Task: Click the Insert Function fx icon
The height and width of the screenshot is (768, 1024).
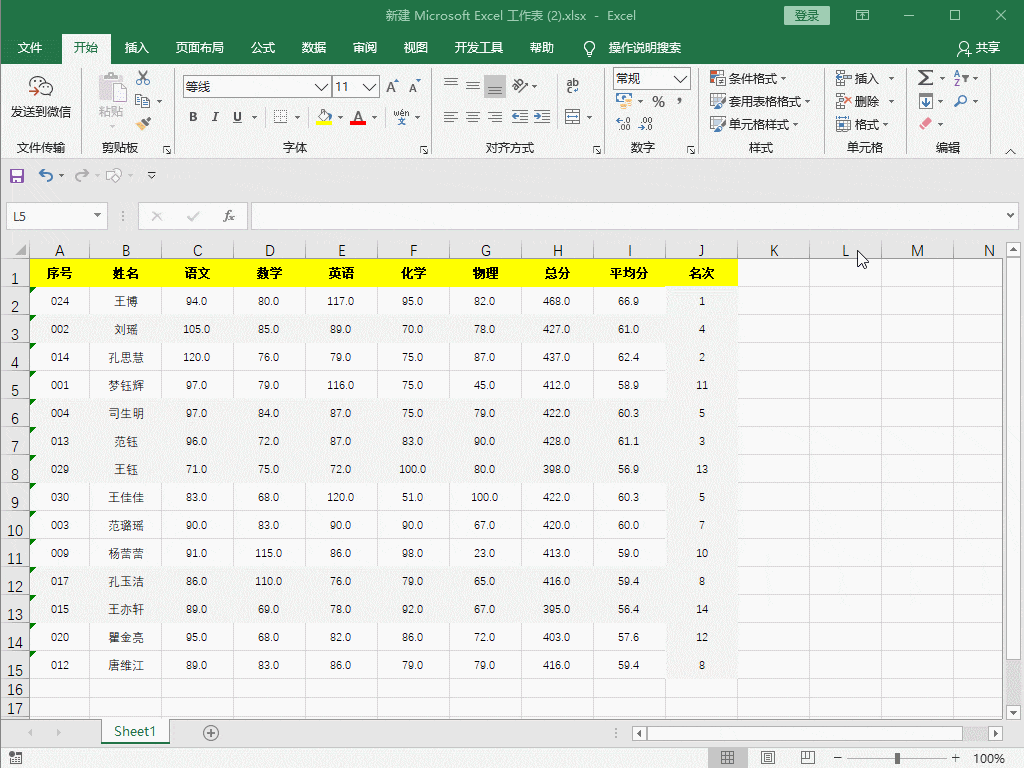Action: (229, 216)
